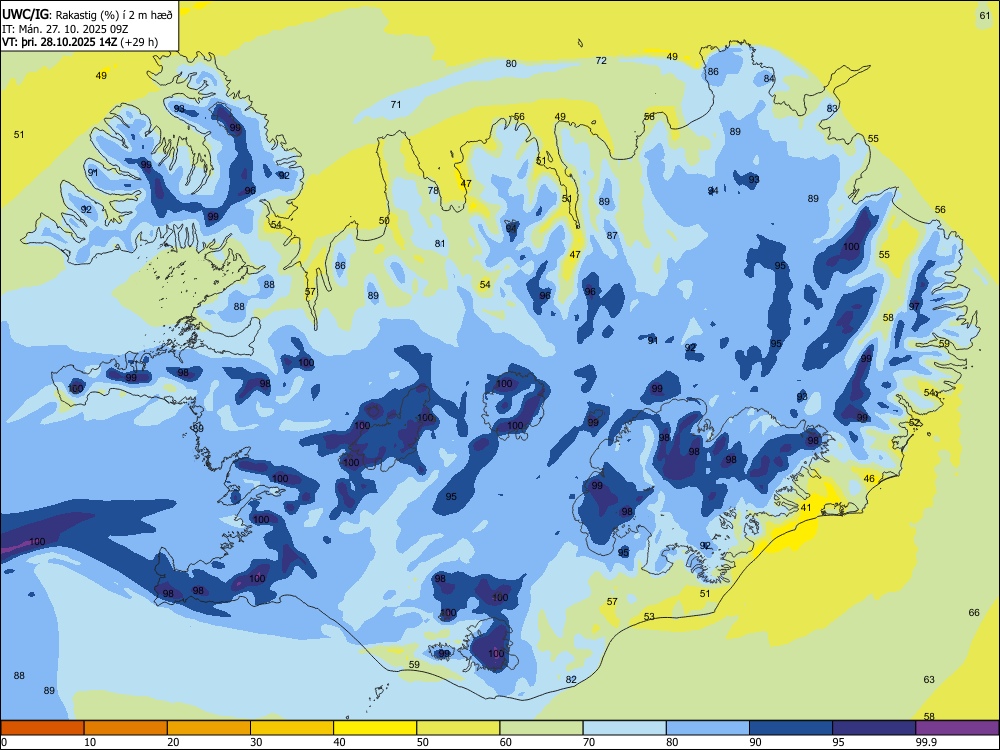1000x750 pixels.
Task: Click the medium blue 80–90 legend swatch
Action: coord(708,728)
